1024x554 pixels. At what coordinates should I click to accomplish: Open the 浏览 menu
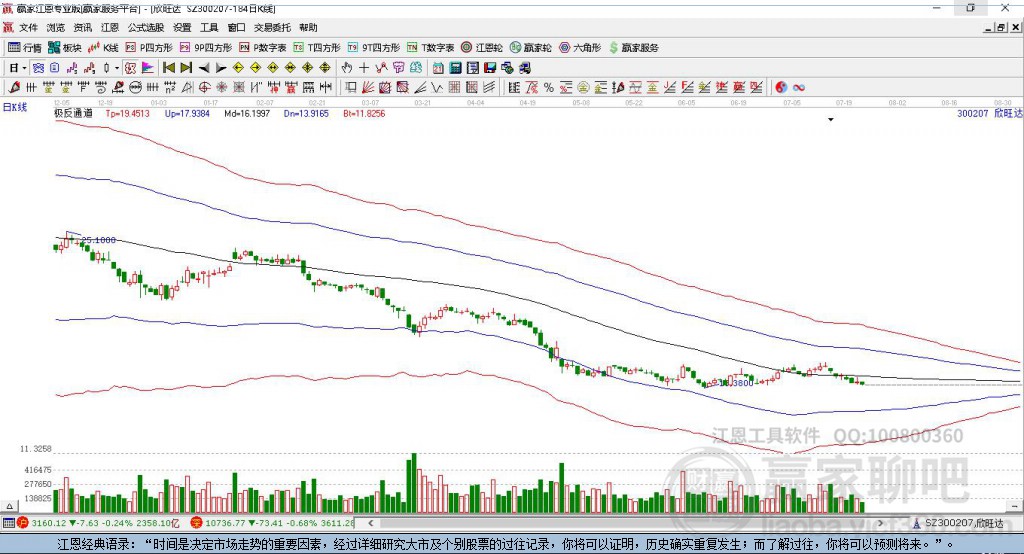[x=56, y=27]
